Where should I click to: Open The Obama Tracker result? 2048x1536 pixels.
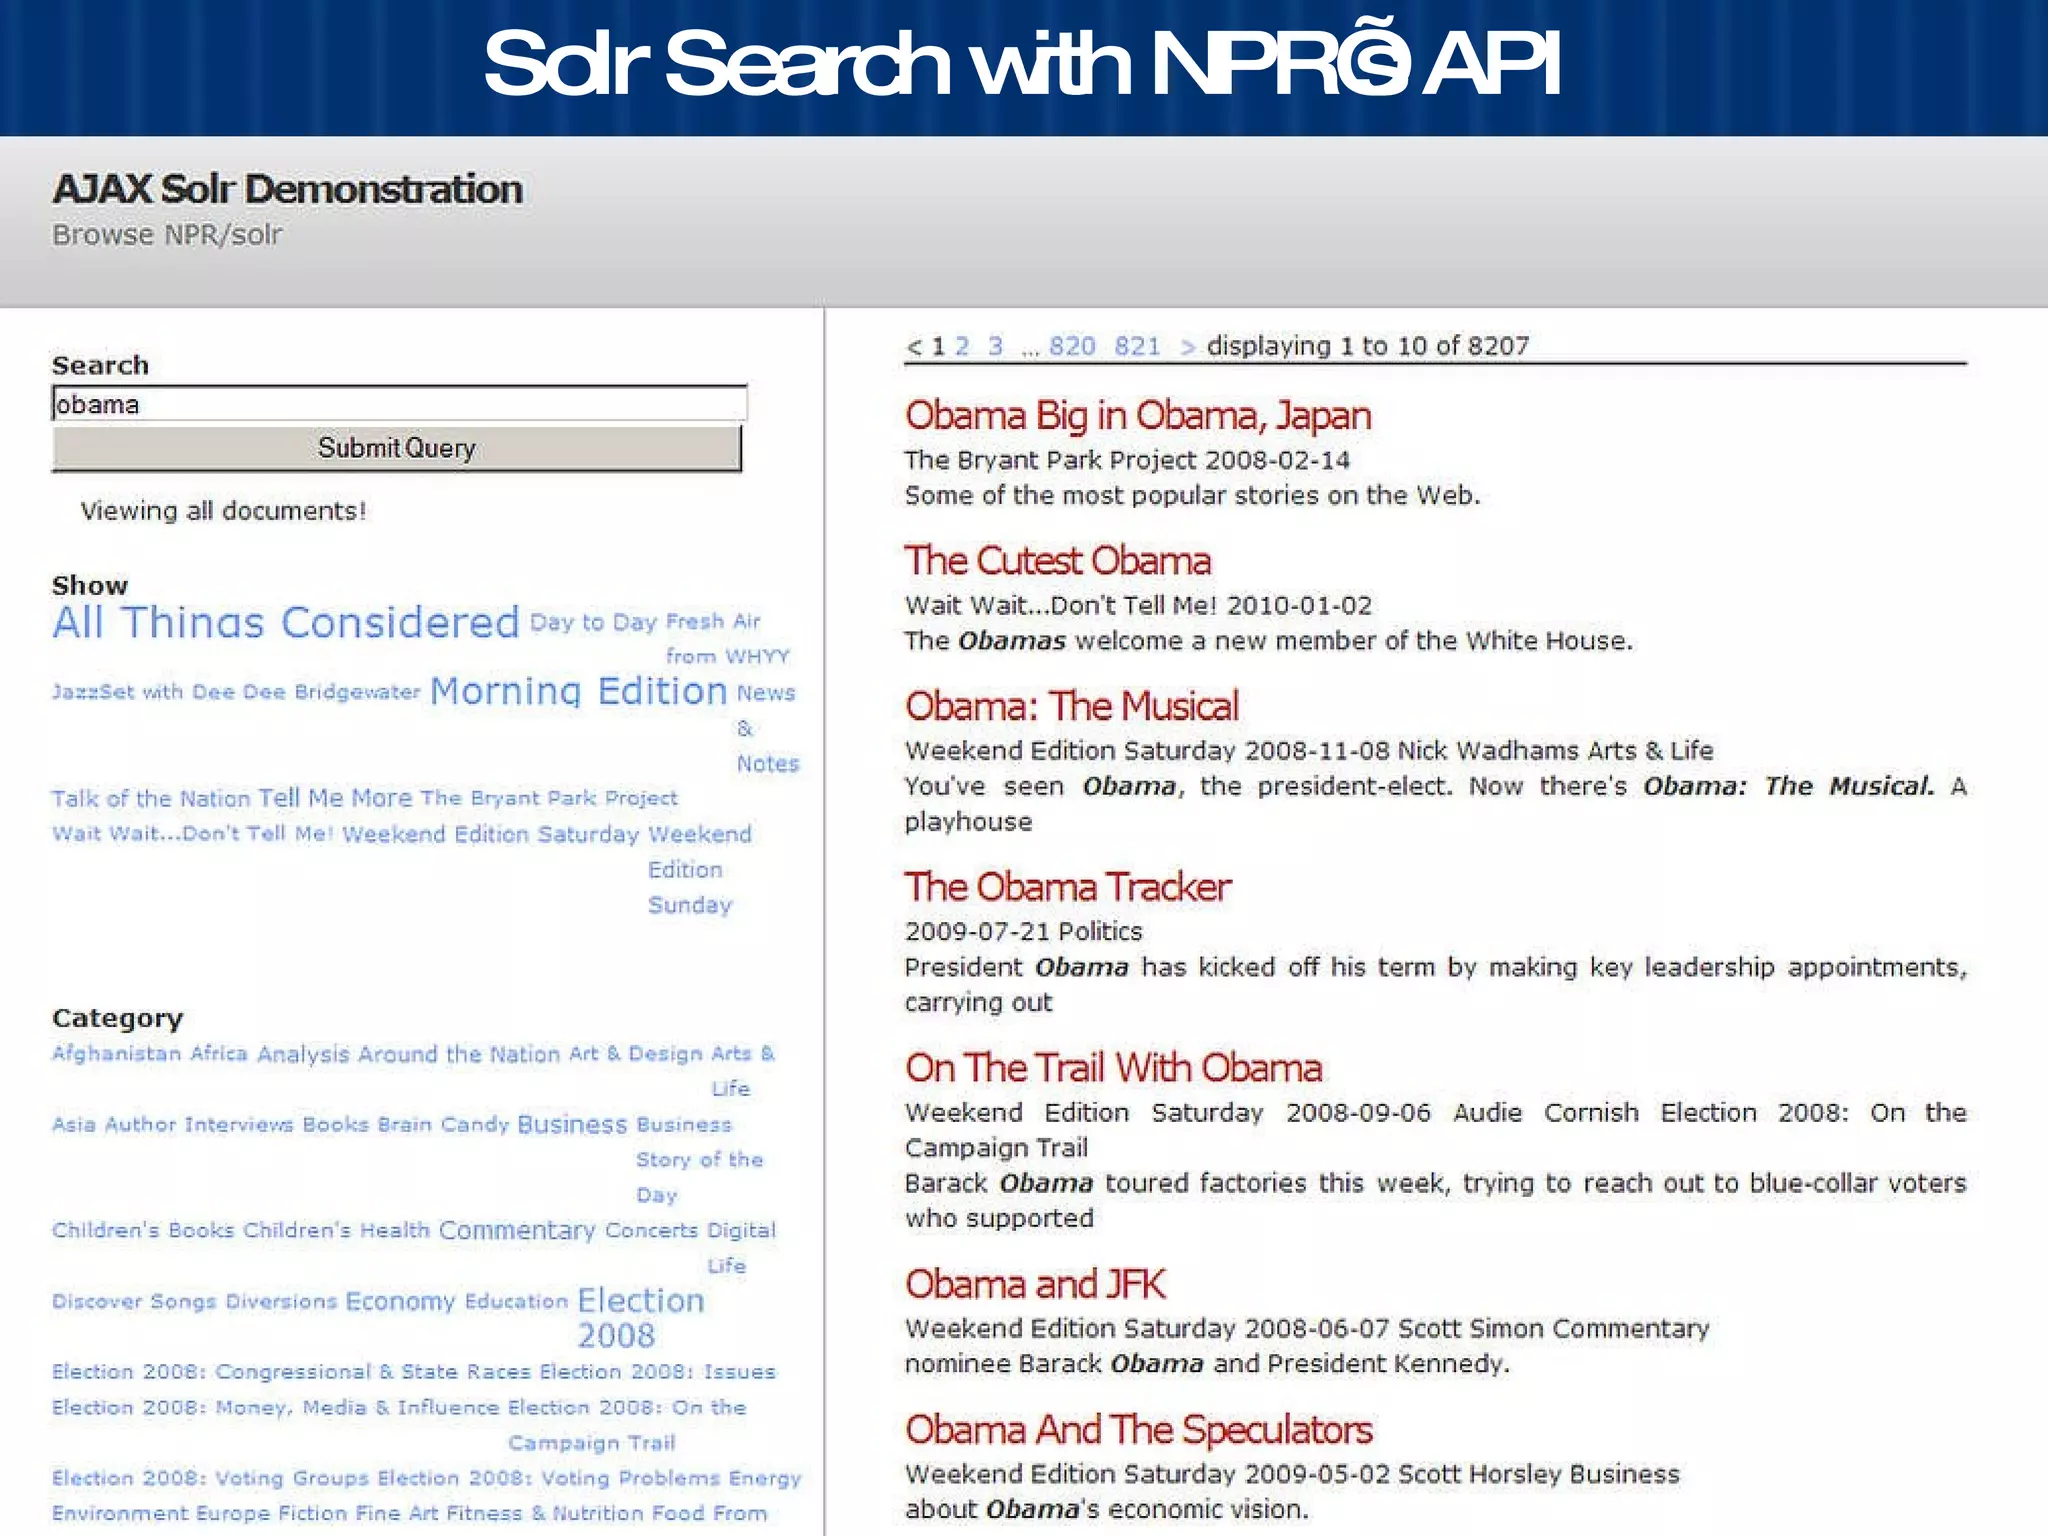(x=1067, y=887)
